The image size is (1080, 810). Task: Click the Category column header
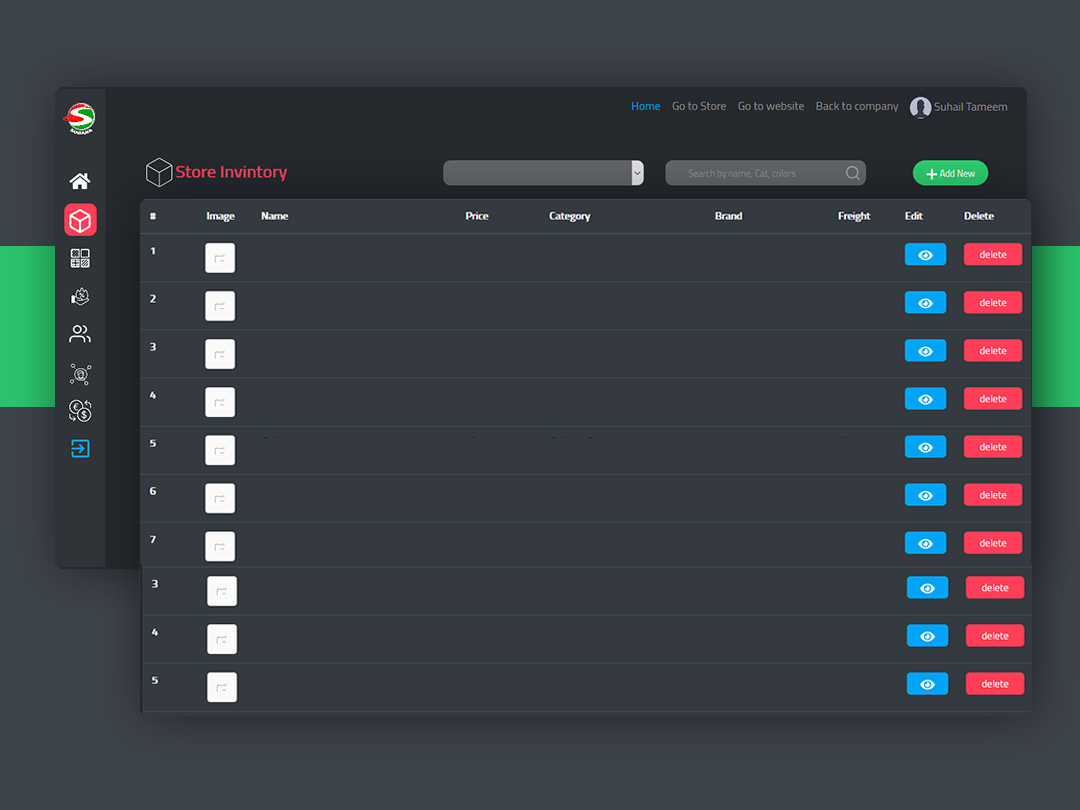[x=569, y=216]
